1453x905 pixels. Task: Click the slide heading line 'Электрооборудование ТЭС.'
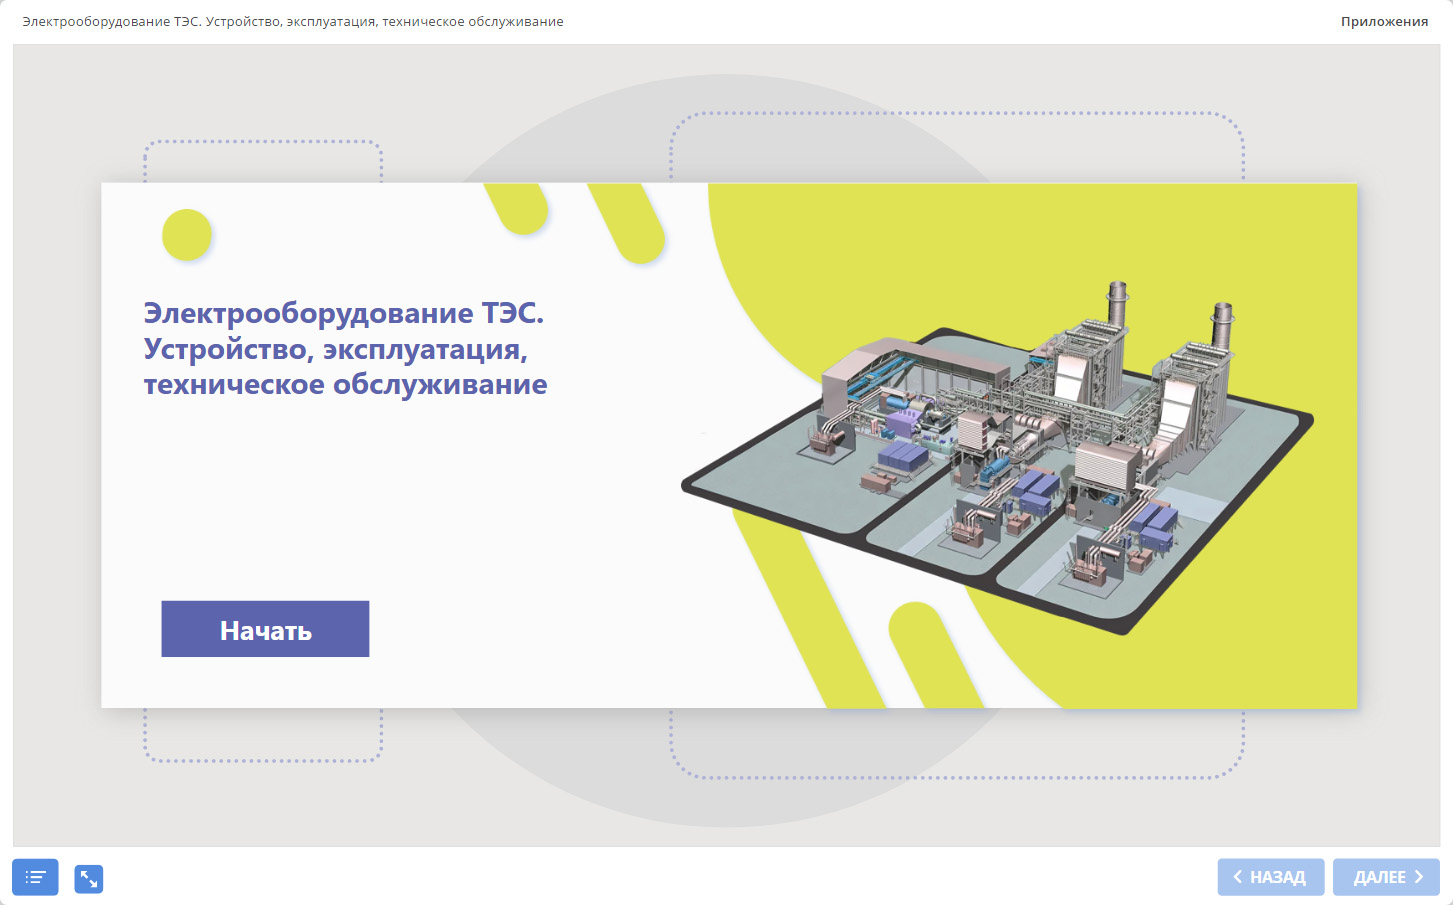point(343,313)
